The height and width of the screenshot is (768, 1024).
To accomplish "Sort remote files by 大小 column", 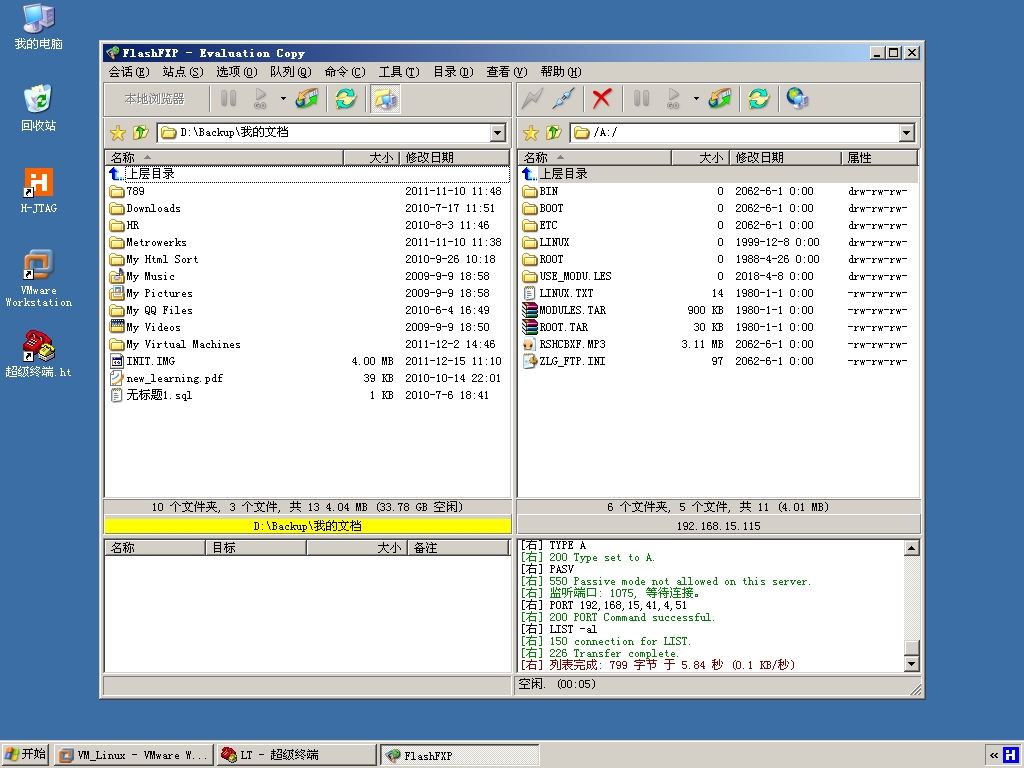I will point(701,157).
